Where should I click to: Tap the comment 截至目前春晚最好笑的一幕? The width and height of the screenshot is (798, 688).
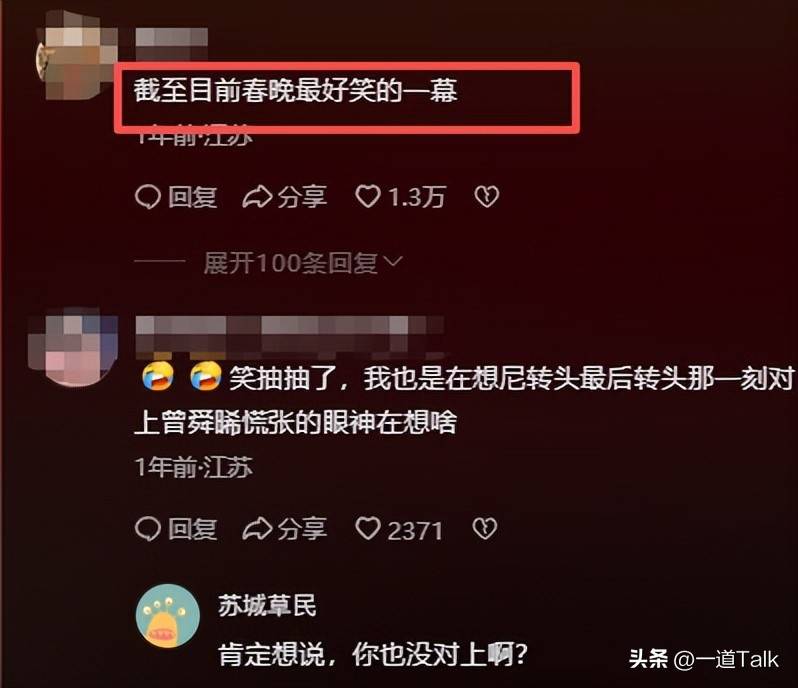tap(296, 90)
